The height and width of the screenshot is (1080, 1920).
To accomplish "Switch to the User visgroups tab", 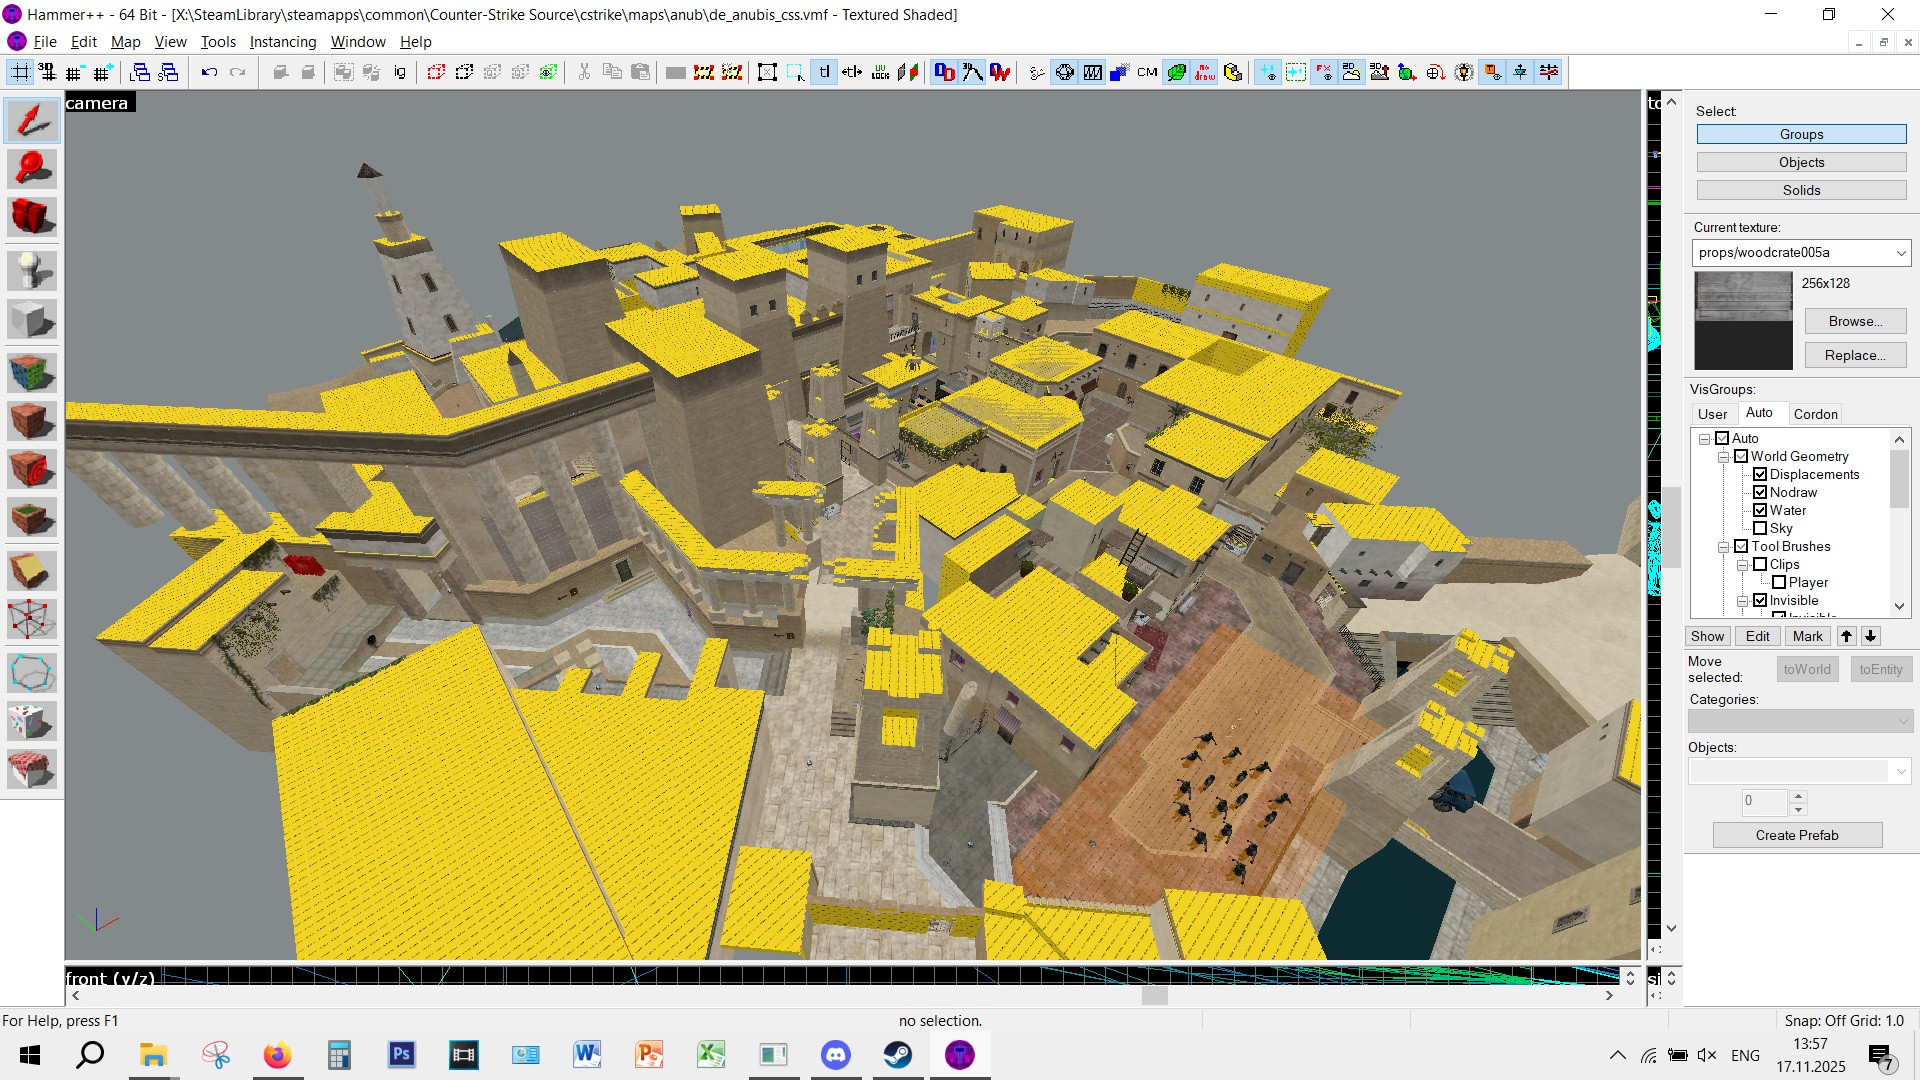I will click(1712, 414).
